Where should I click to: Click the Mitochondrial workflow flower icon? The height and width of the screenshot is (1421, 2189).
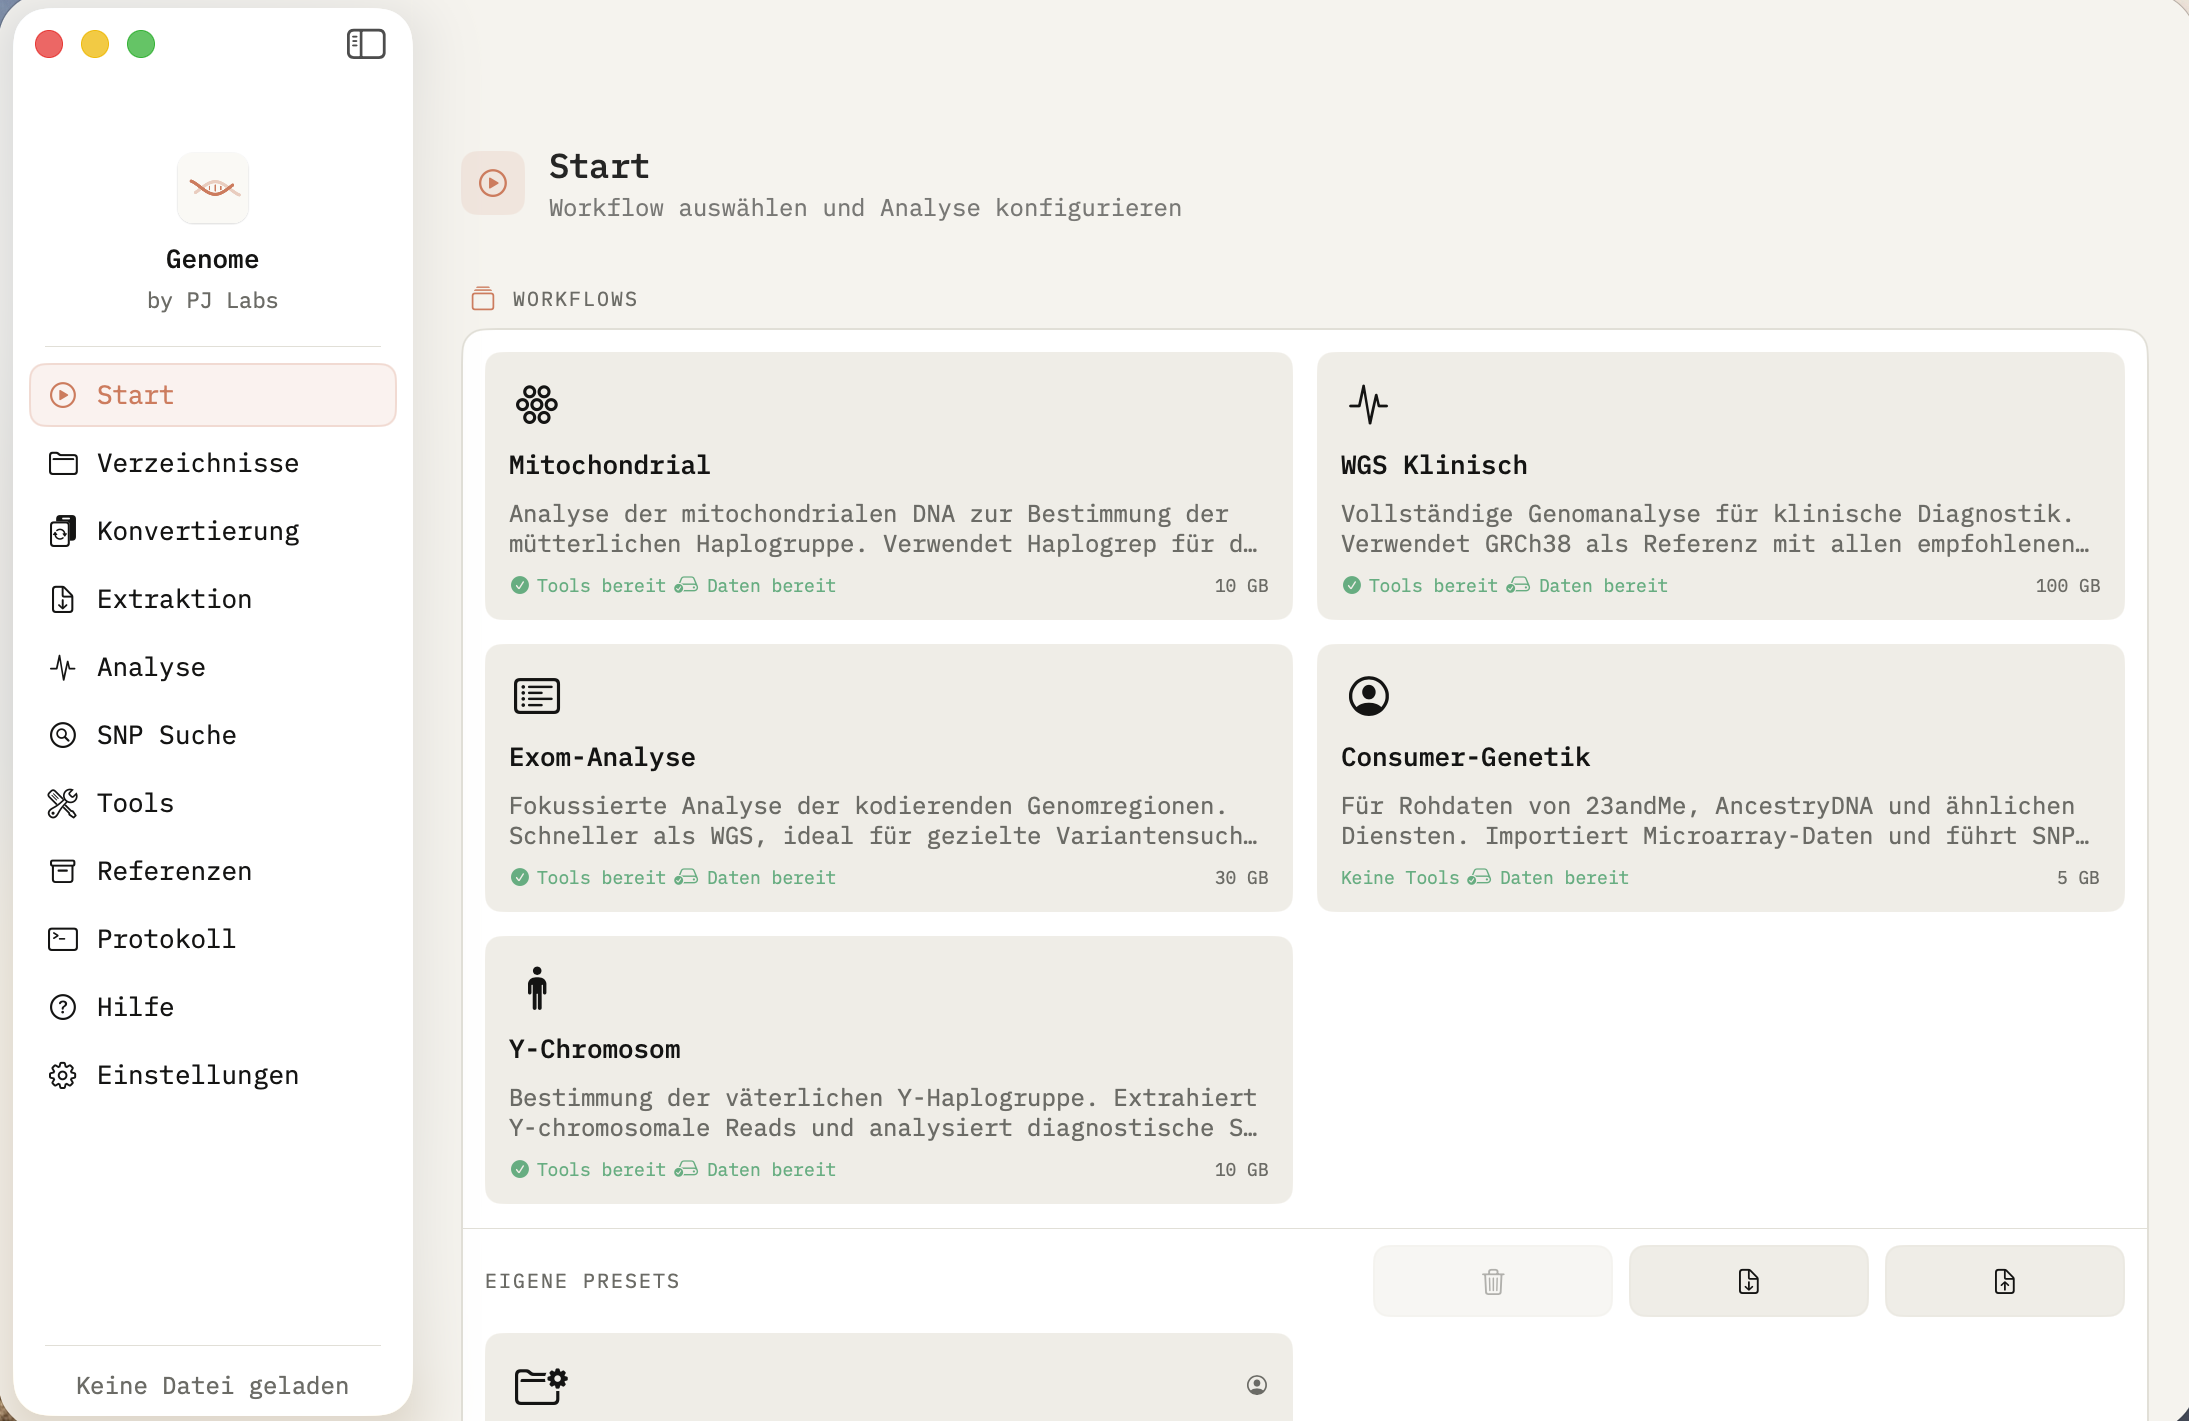coord(537,404)
